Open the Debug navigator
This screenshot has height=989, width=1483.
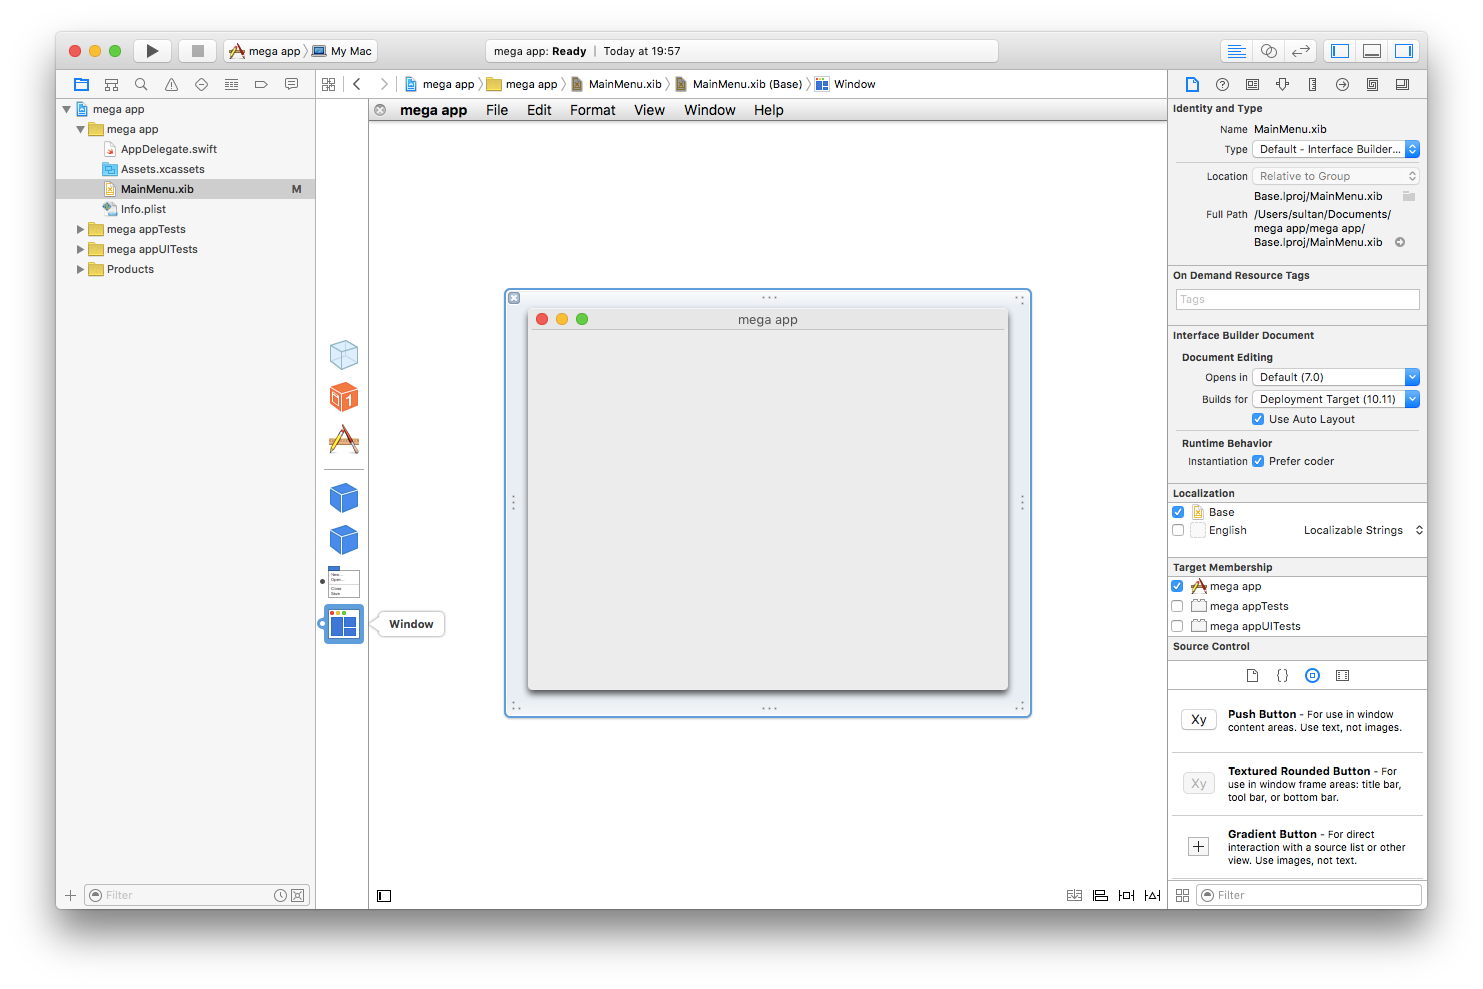(x=231, y=84)
